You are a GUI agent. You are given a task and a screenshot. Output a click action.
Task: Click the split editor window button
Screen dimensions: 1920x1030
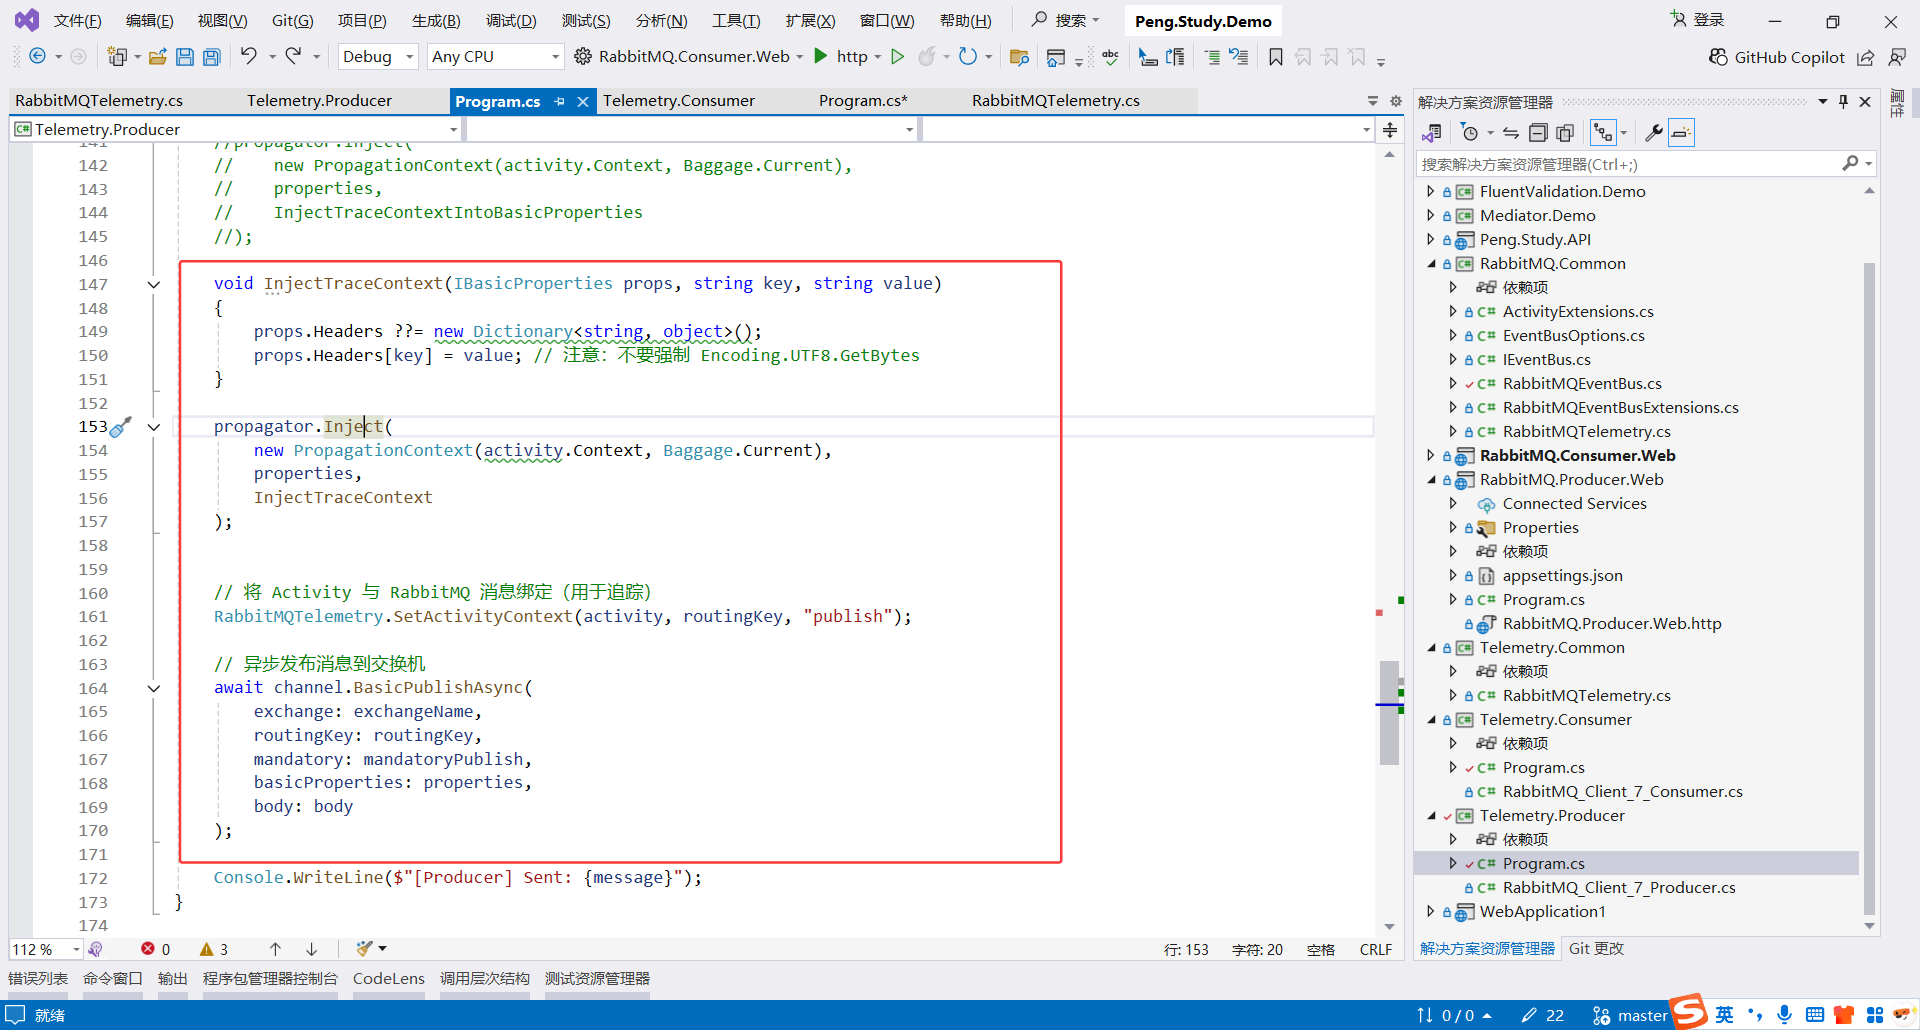tap(1390, 129)
